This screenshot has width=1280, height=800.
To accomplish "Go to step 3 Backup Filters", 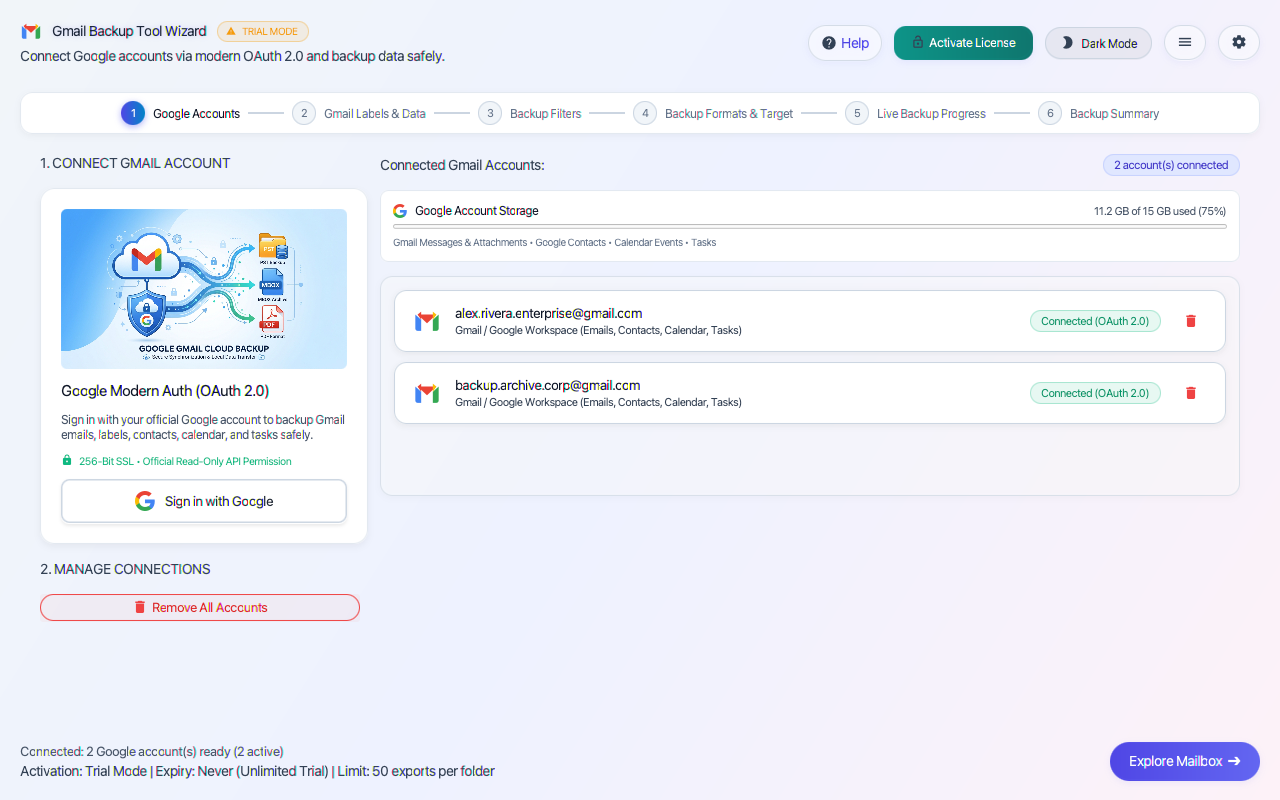I will pyautogui.click(x=530, y=113).
